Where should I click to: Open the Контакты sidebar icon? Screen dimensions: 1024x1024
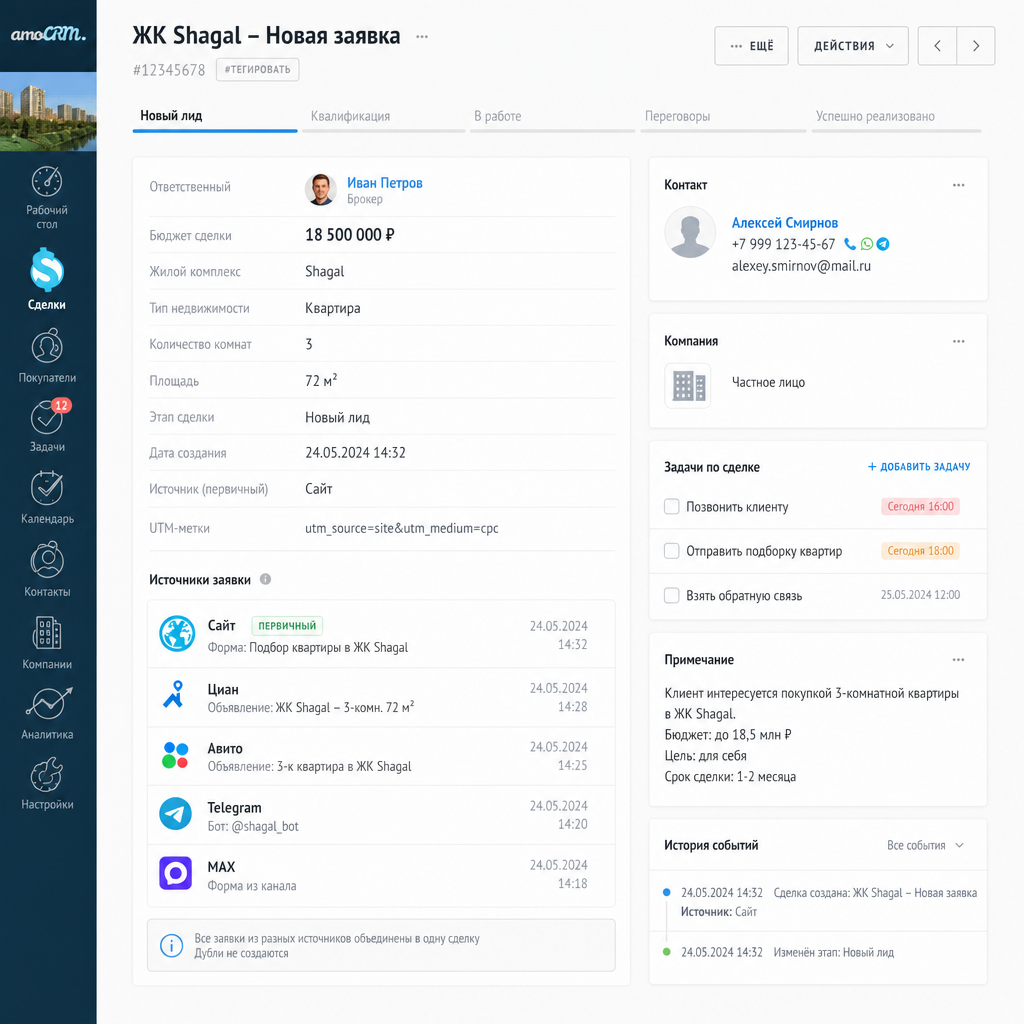[47, 560]
